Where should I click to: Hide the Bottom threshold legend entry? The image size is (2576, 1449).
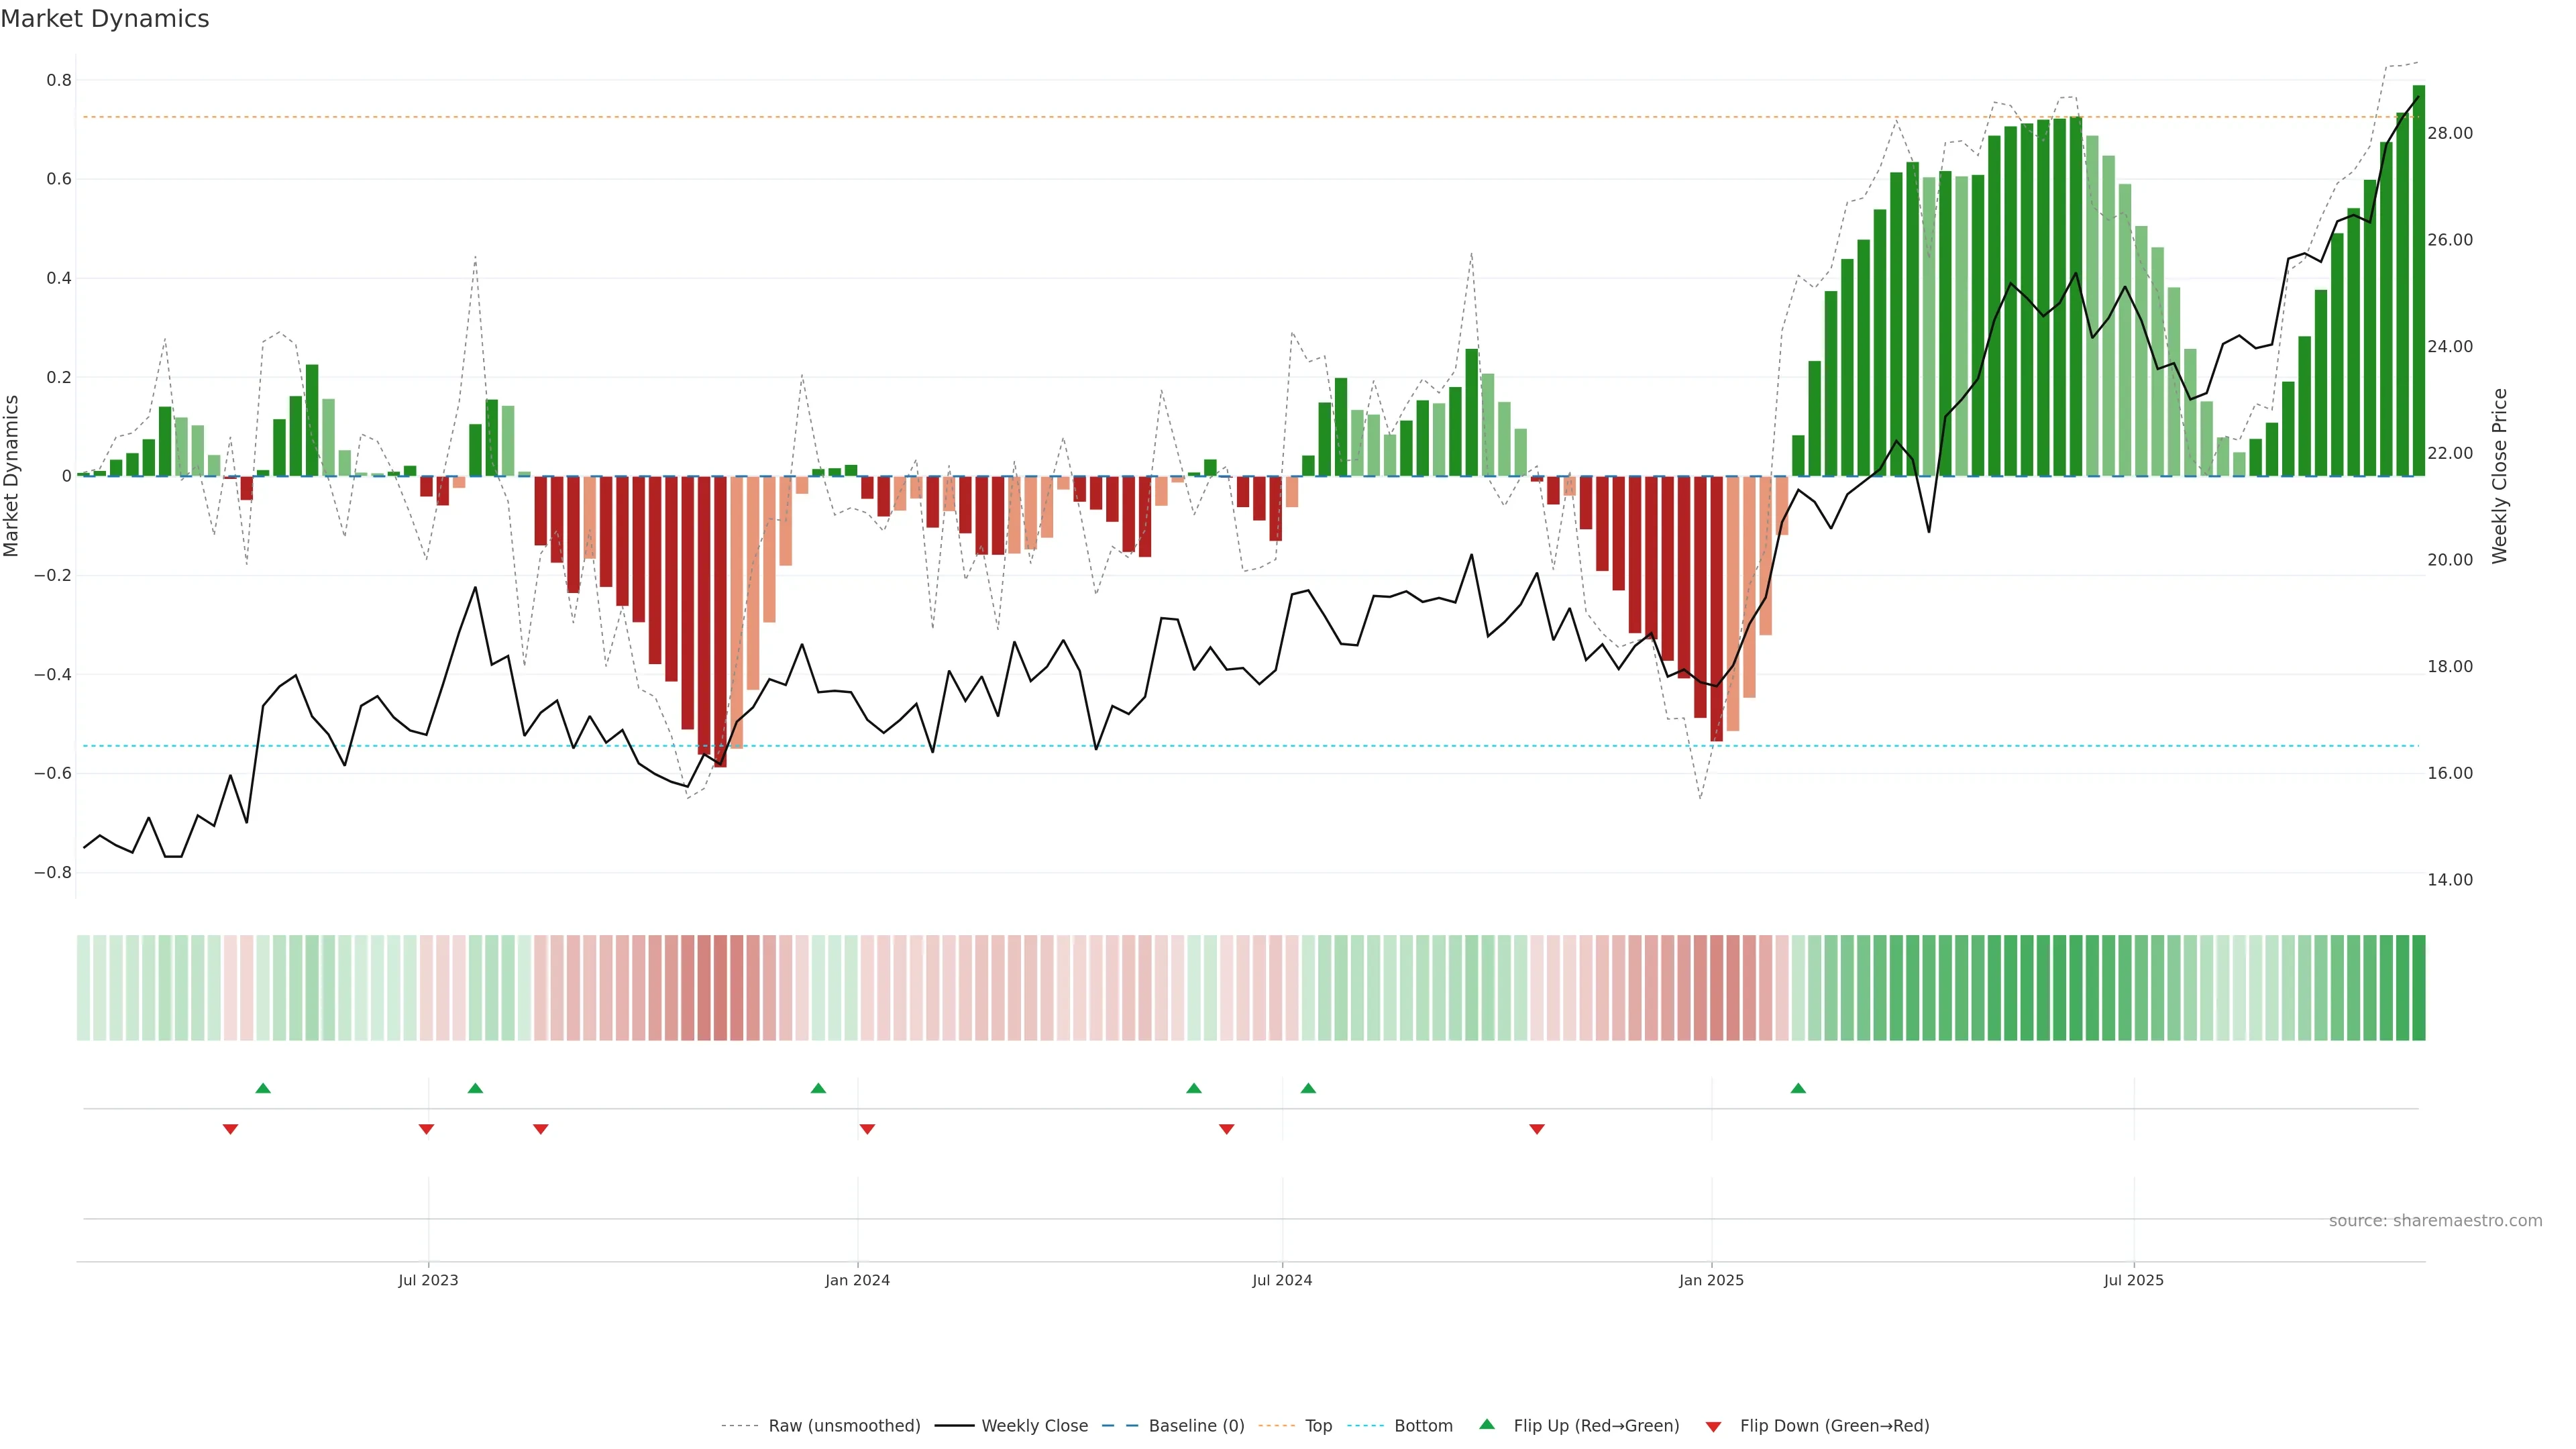tap(1423, 1426)
